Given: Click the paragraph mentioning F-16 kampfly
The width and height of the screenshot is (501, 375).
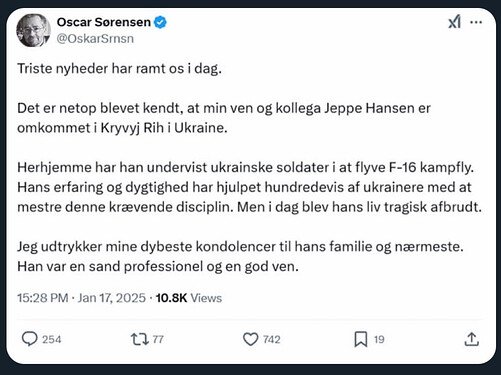Looking at the screenshot, I should pyautogui.click(x=250, y=187).
